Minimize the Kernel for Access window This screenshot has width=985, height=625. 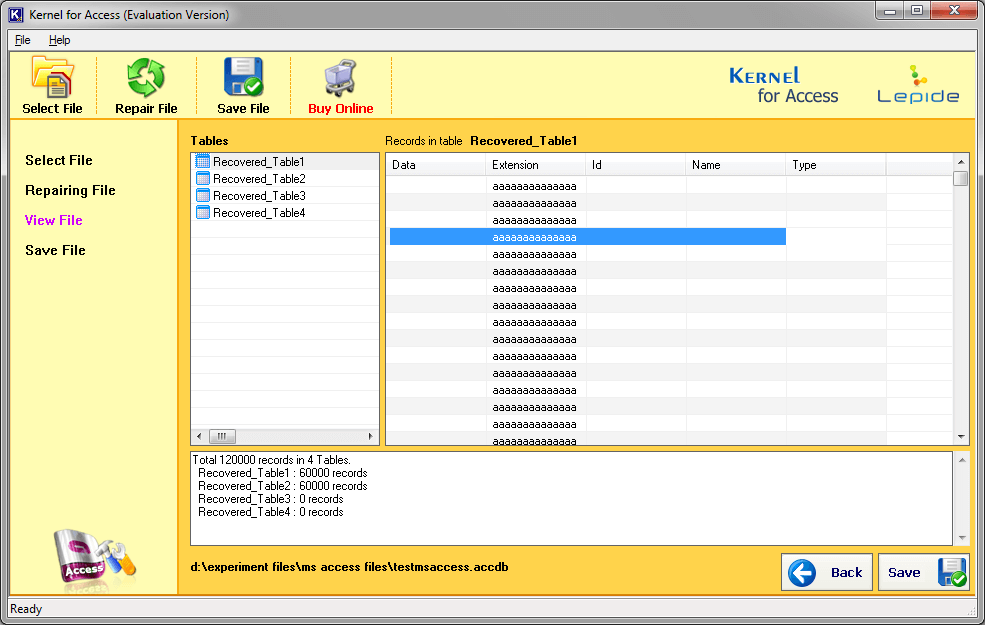(x=890, y=11)
